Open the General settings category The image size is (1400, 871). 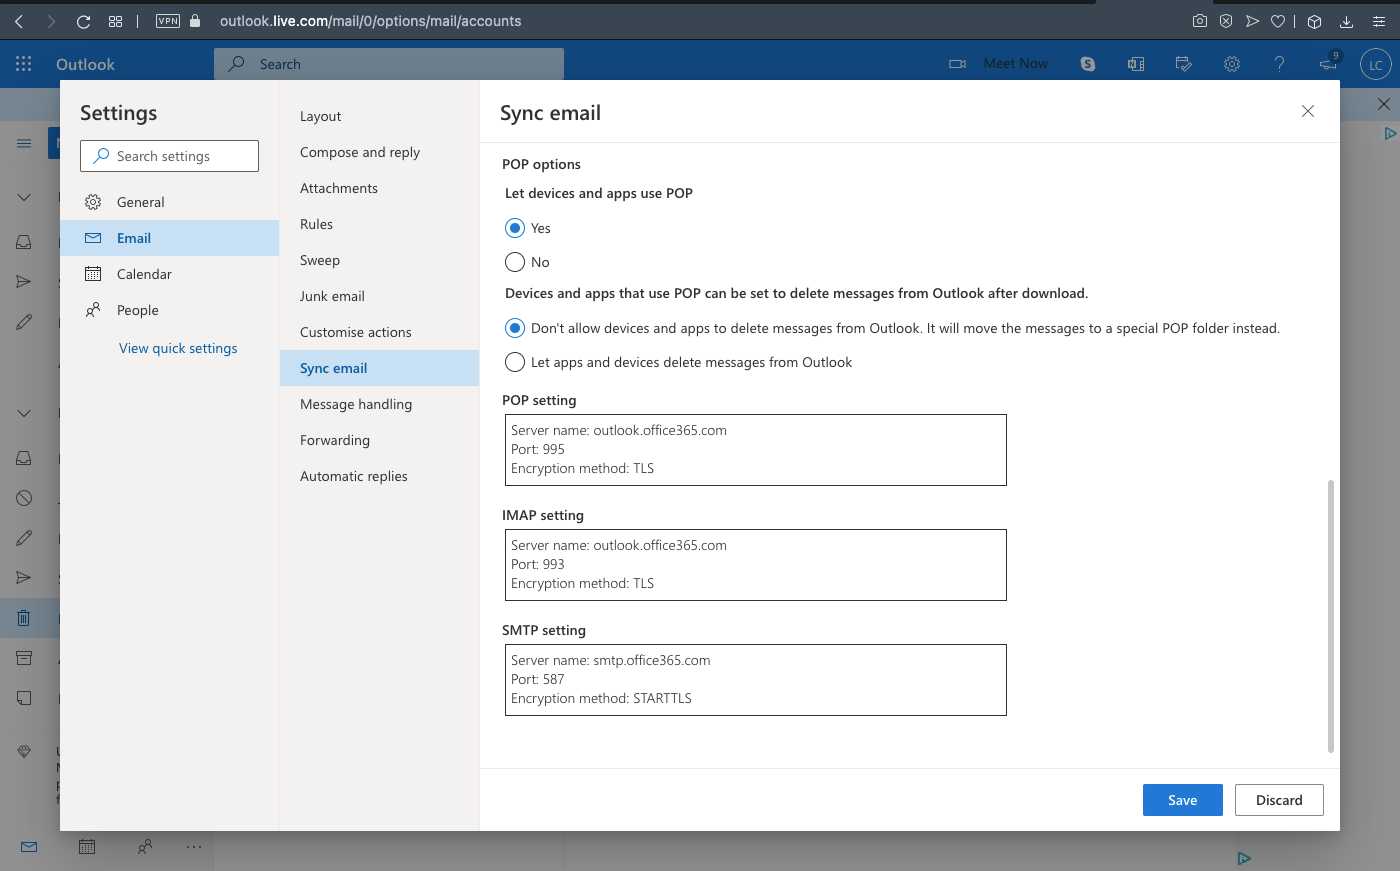[169, 202]
